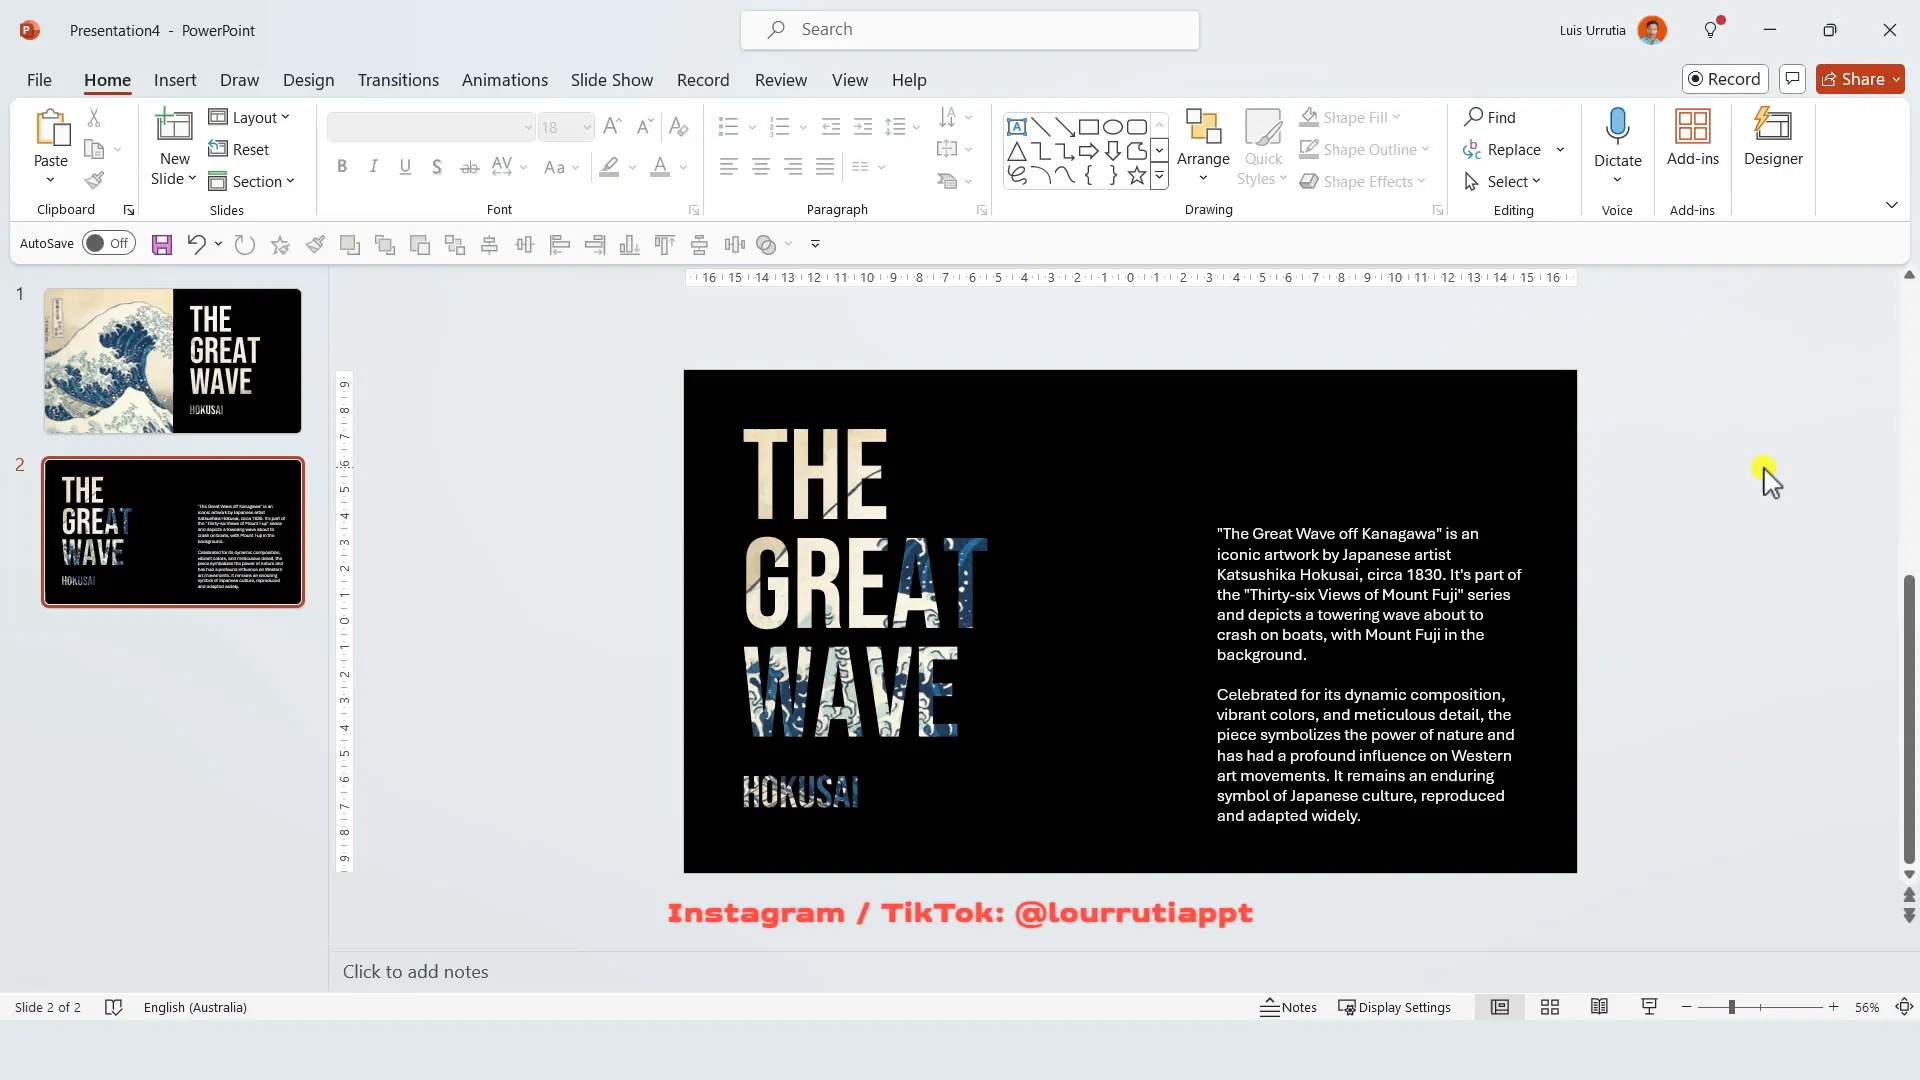
Task: Fit slide to current window
Action: click(x=1905, y=1008)
